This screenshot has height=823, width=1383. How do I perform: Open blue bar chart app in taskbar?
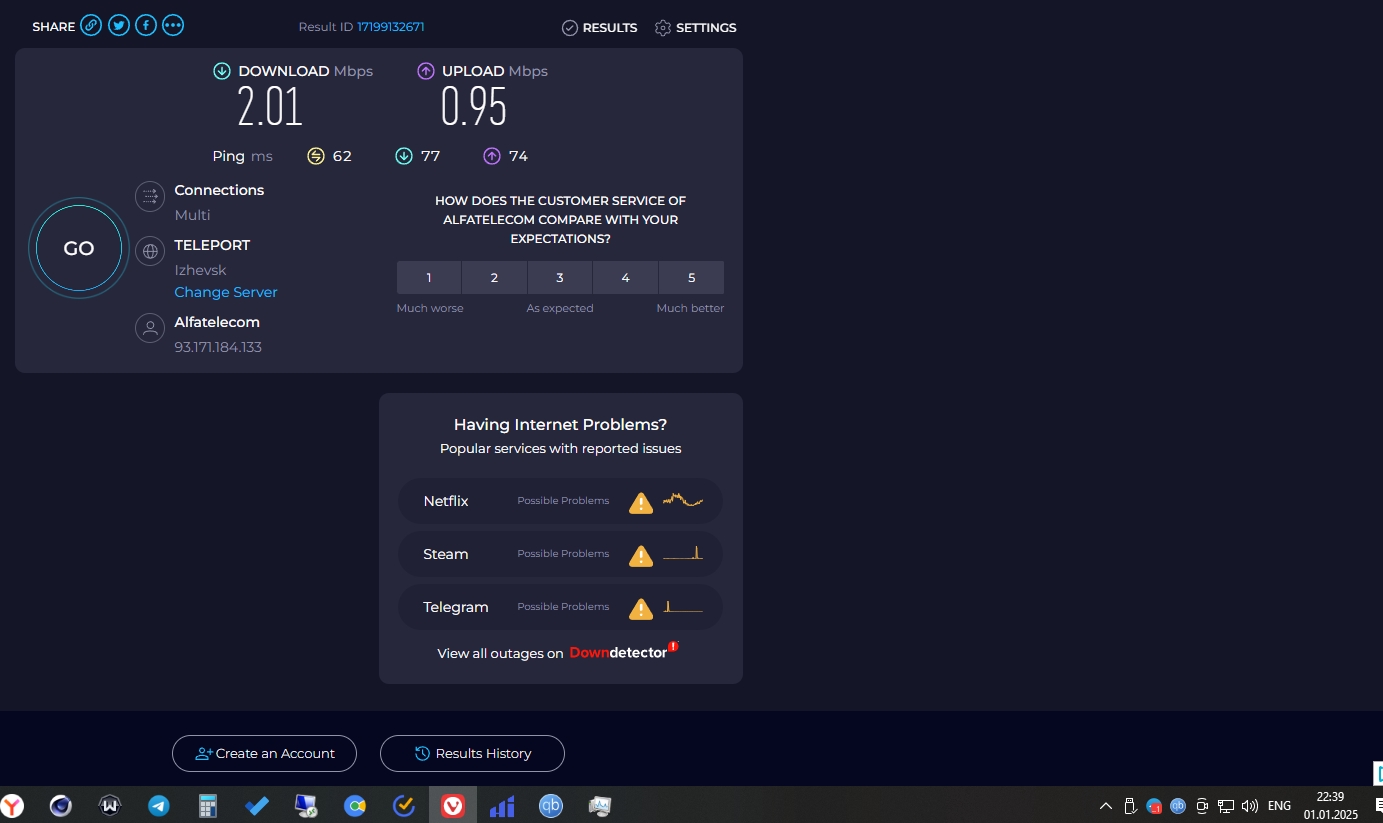pyautogui.click(x=502, y=805)
